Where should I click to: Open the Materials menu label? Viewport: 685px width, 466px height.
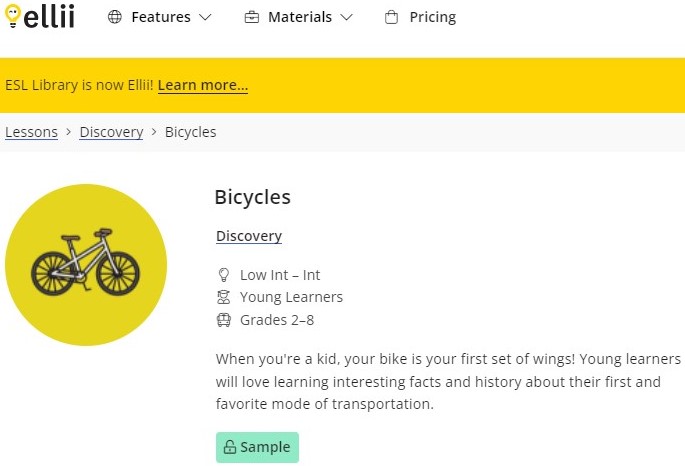point(299,18)
